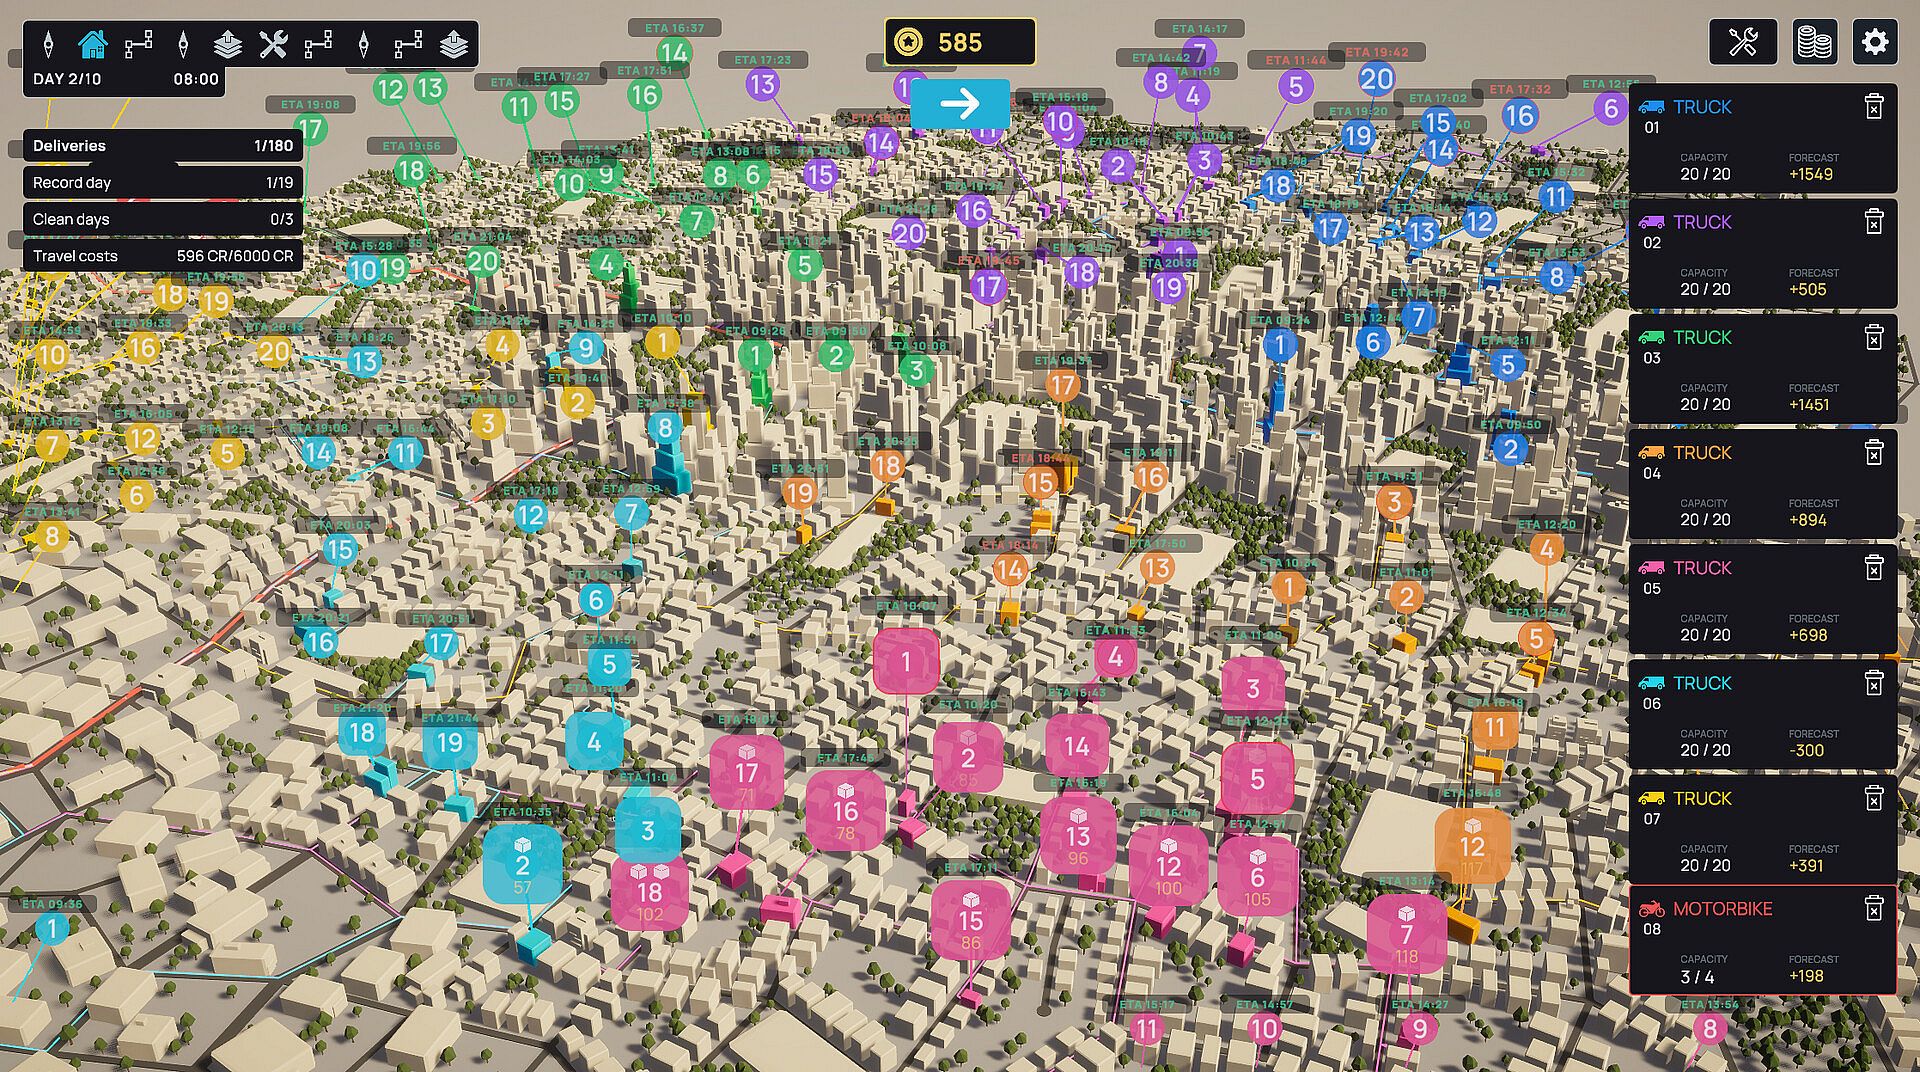The width and height of the screenshot is (1920, 1072).
Task: Open the settings gear button
Action: pyautogui.click(x=1875, y=42)
